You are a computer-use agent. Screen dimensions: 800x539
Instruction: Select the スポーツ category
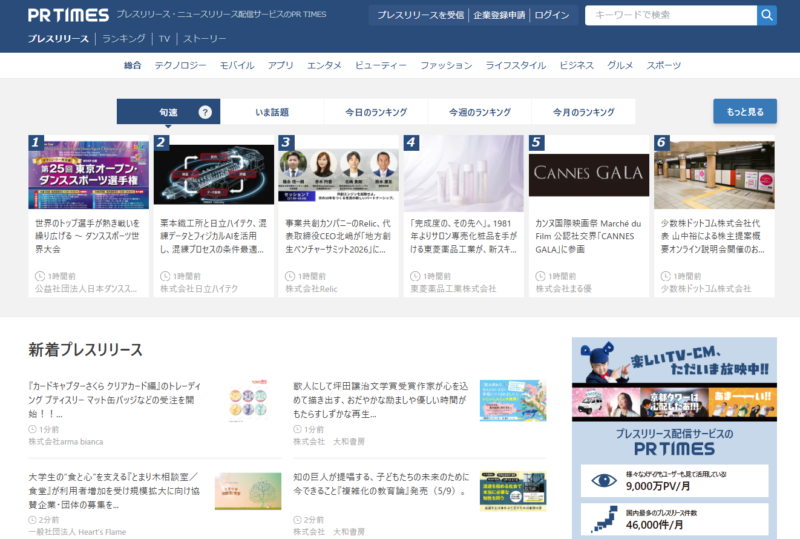[663, 65]
